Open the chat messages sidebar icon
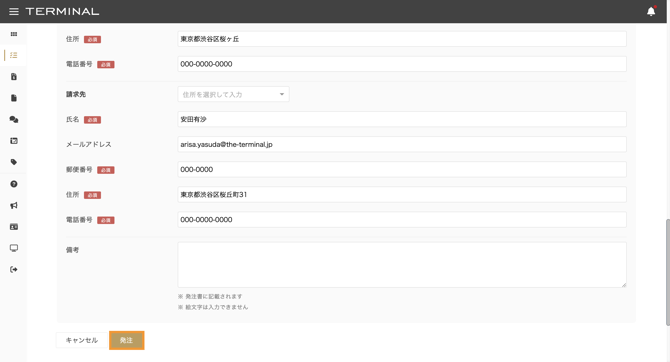Image resolution: width=670 pixels, height=362 pixels. click(x=14, y=120)
